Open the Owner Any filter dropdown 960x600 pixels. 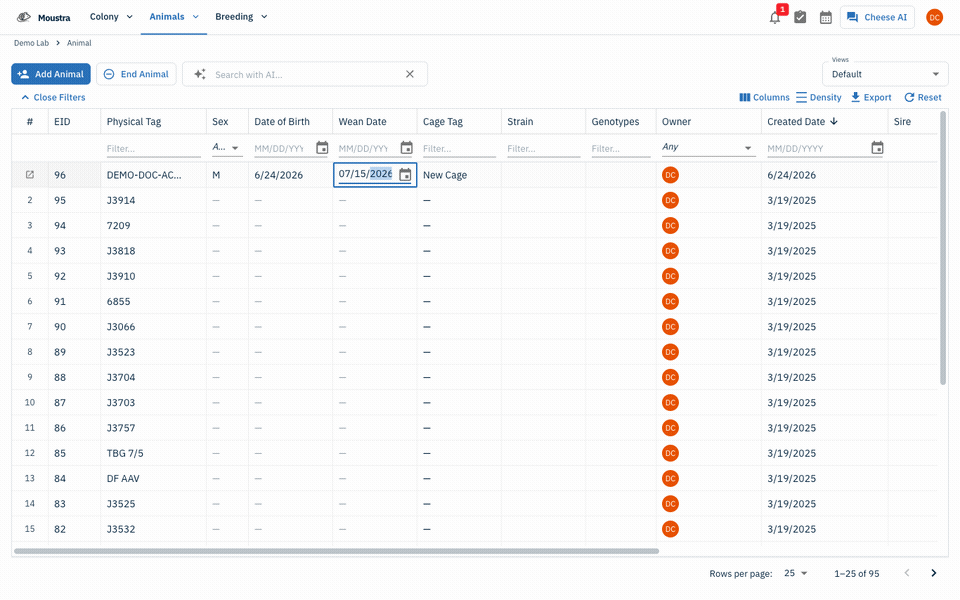tap(707, 148)
